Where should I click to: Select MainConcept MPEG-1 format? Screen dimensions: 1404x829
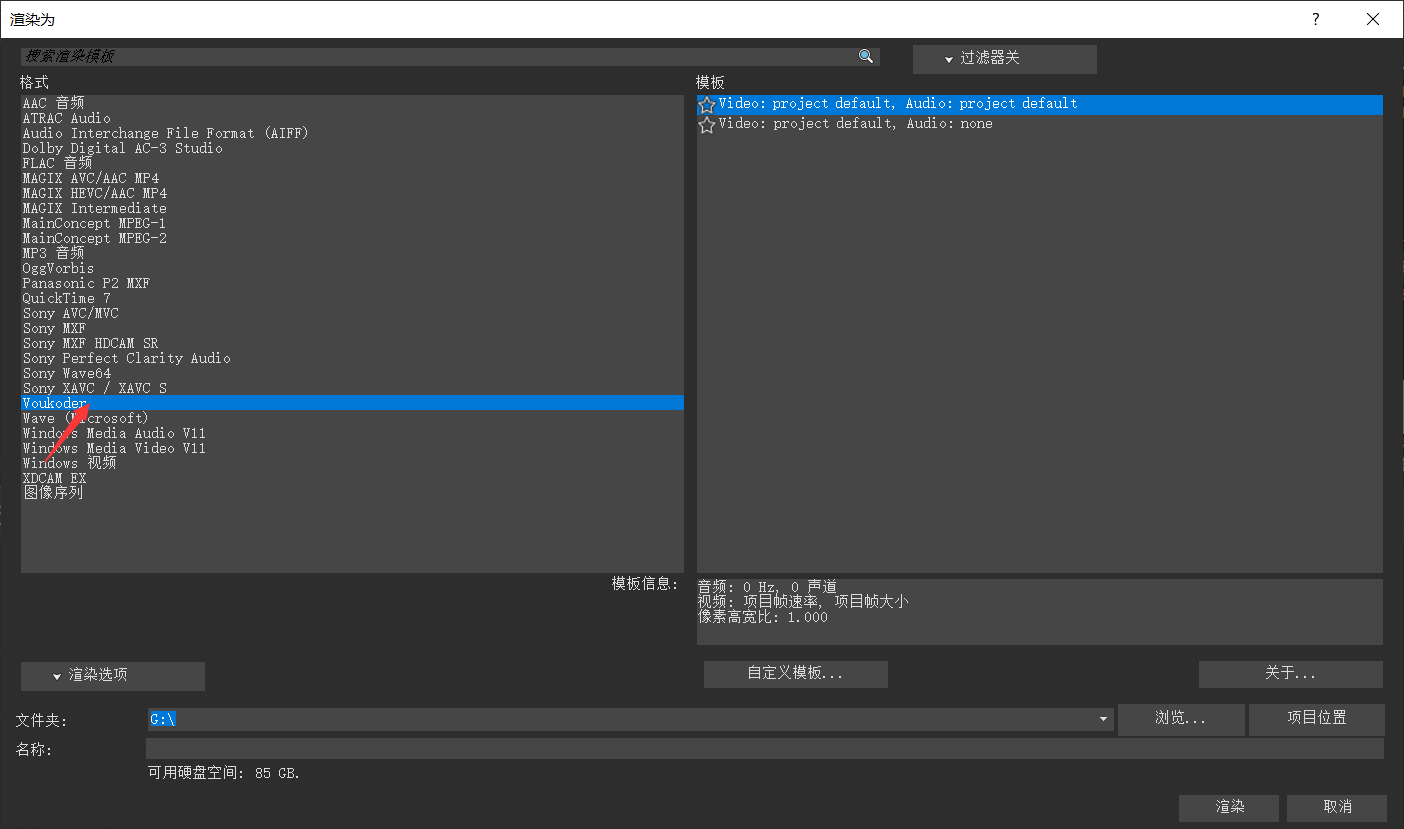tap(352, 223)
